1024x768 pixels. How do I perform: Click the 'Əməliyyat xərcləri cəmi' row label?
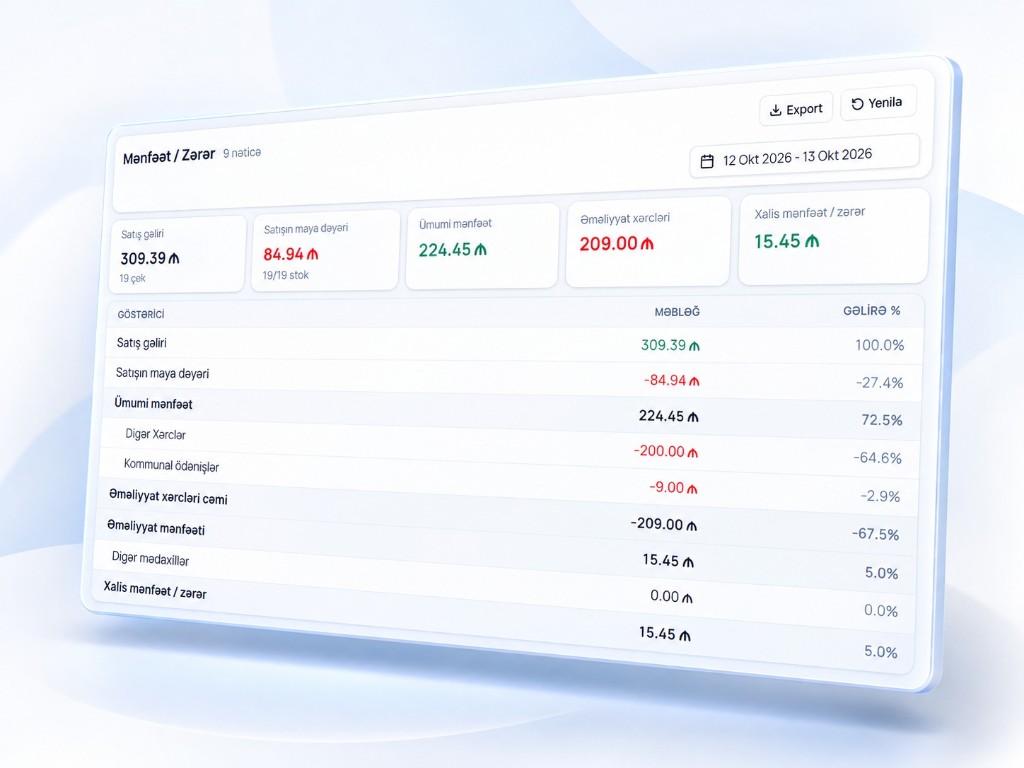tap(168, 497)
